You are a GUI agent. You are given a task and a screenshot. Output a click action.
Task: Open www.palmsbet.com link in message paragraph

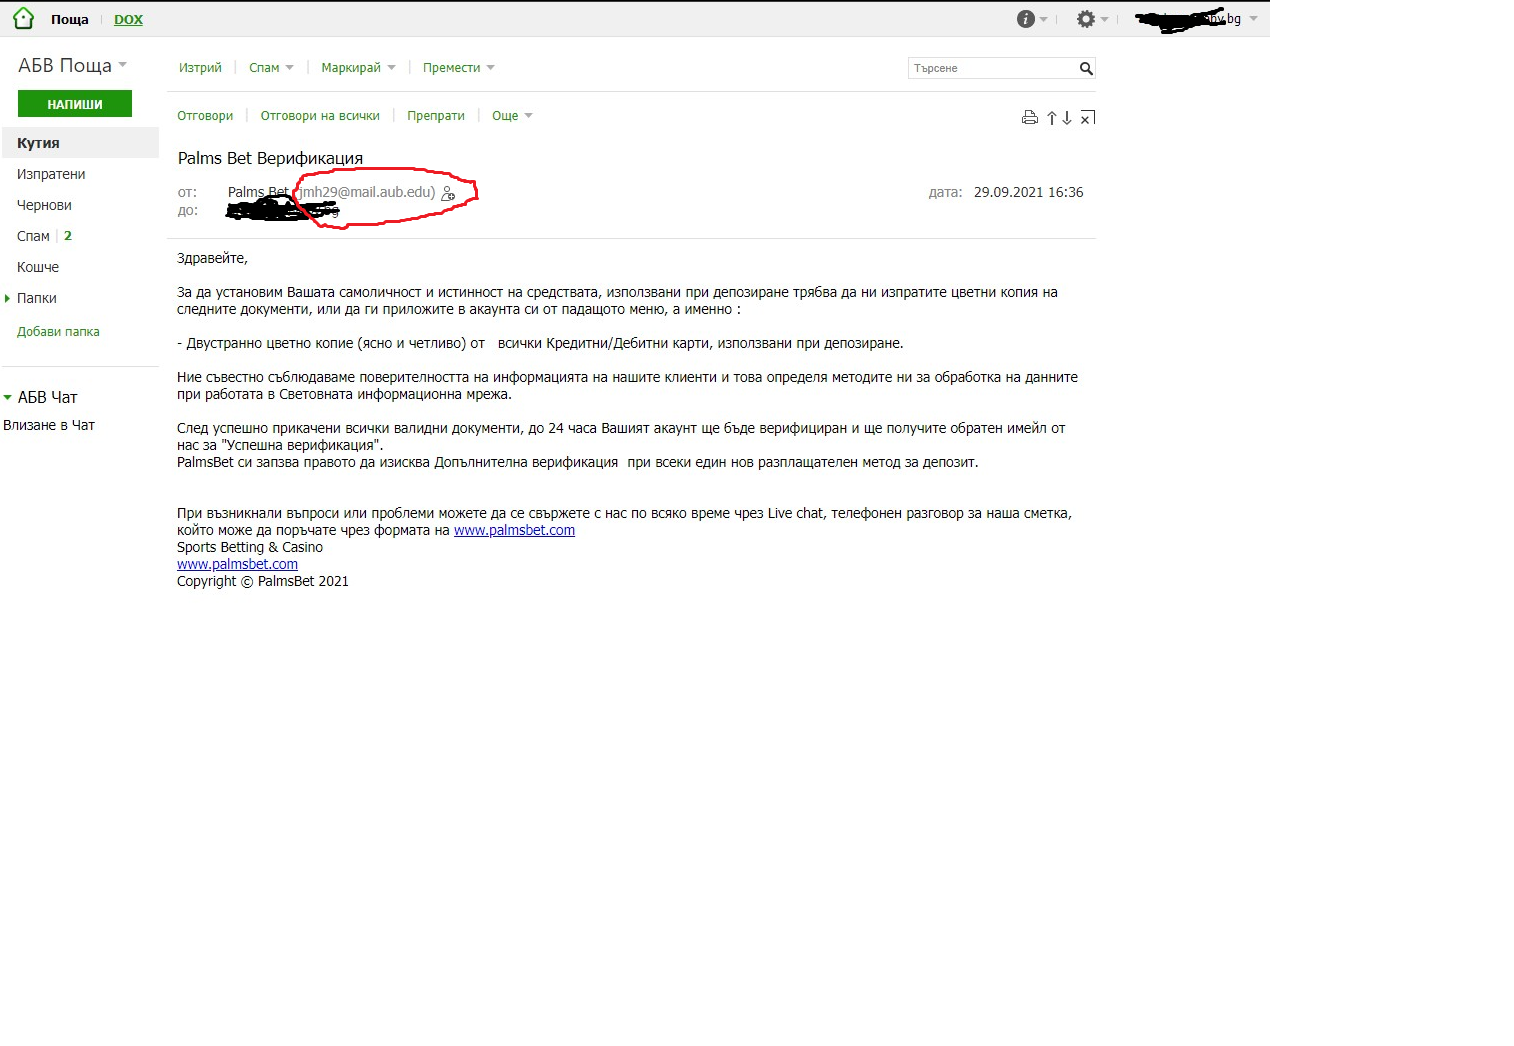(514, 531)
